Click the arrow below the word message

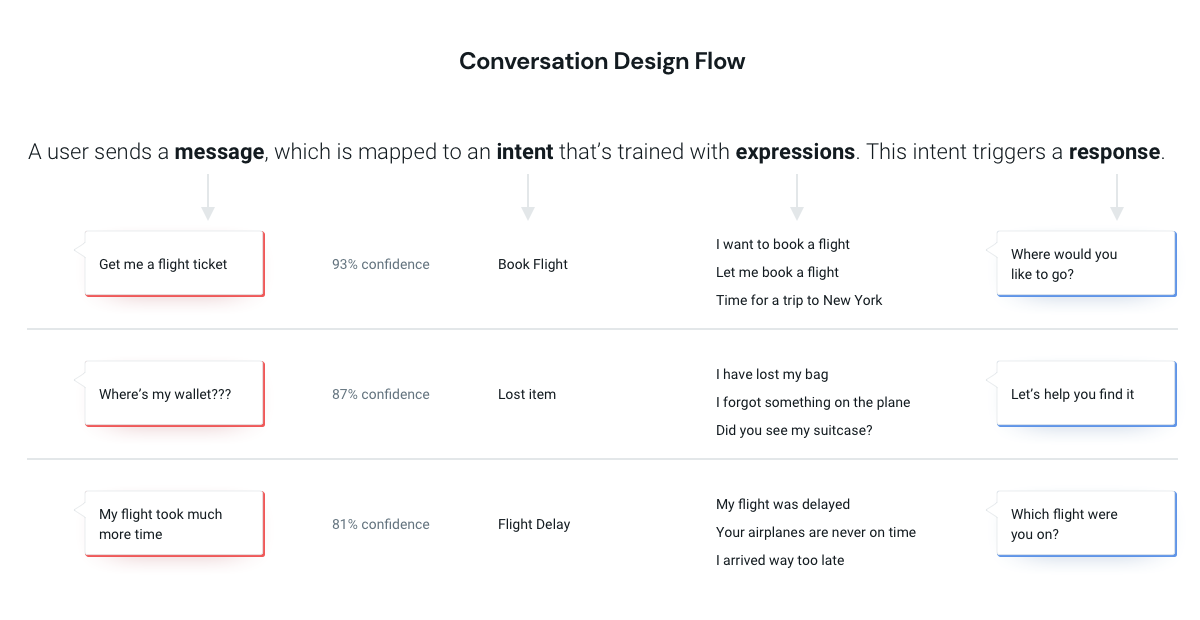(208, 197)
